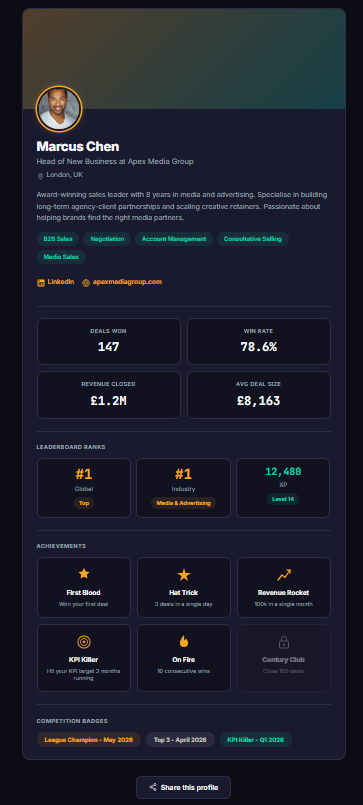363x805 pixels.
Task: Click the Avg Deal Size value £8,163
Action: pos(259,401)
